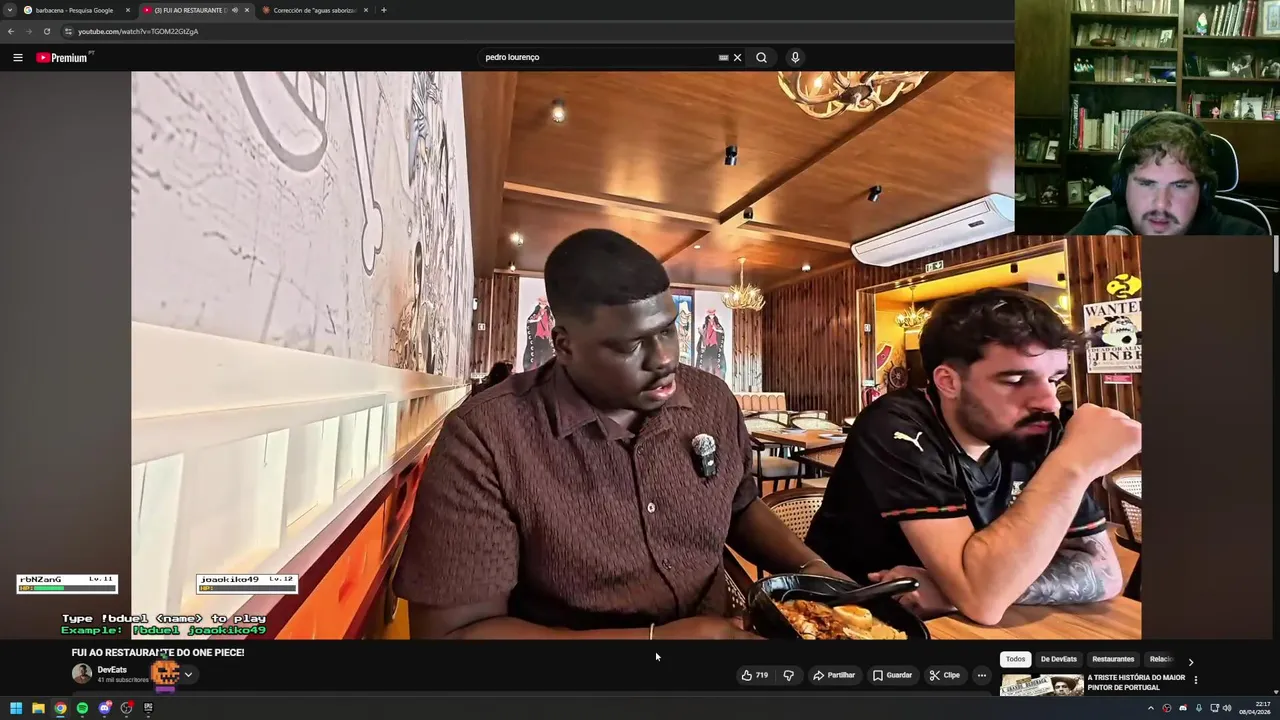Click the YouTube search box

point(598,57)
